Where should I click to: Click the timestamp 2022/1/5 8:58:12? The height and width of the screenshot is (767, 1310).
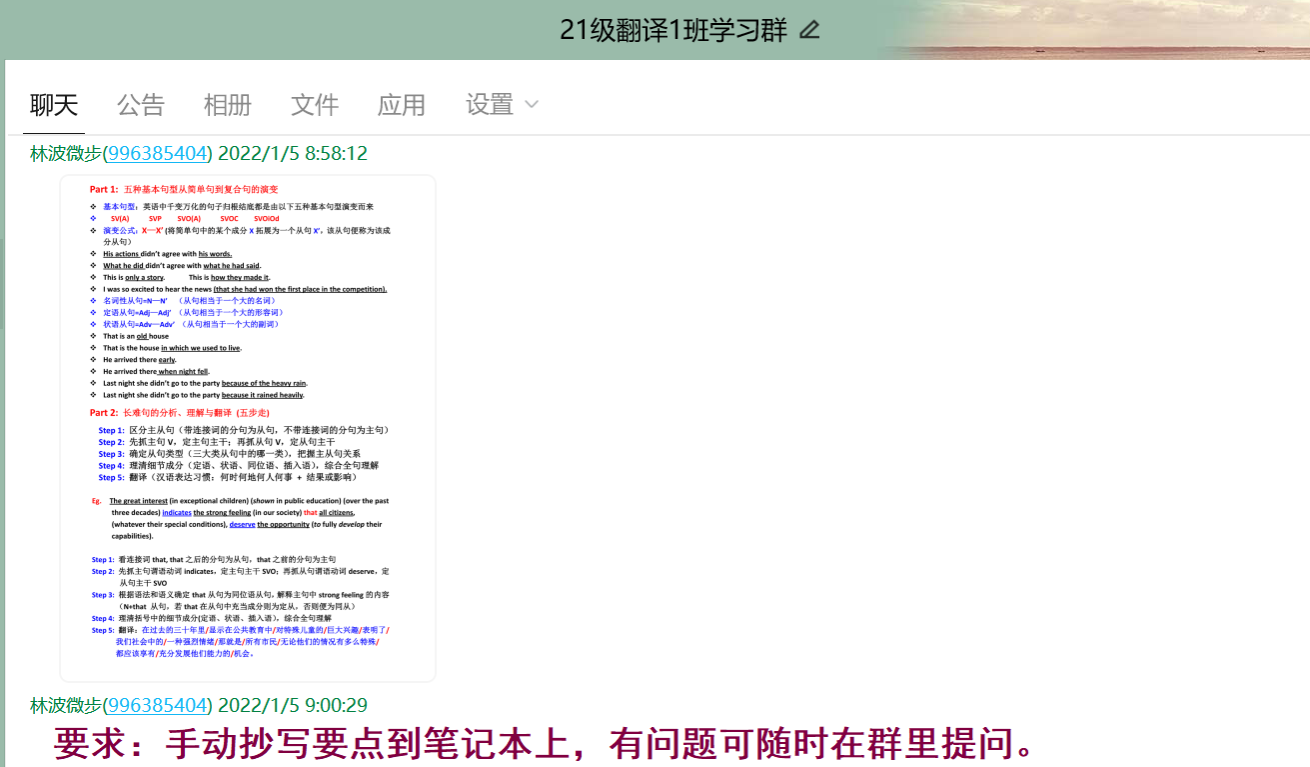pyautogui.click(x=292, y=154)
